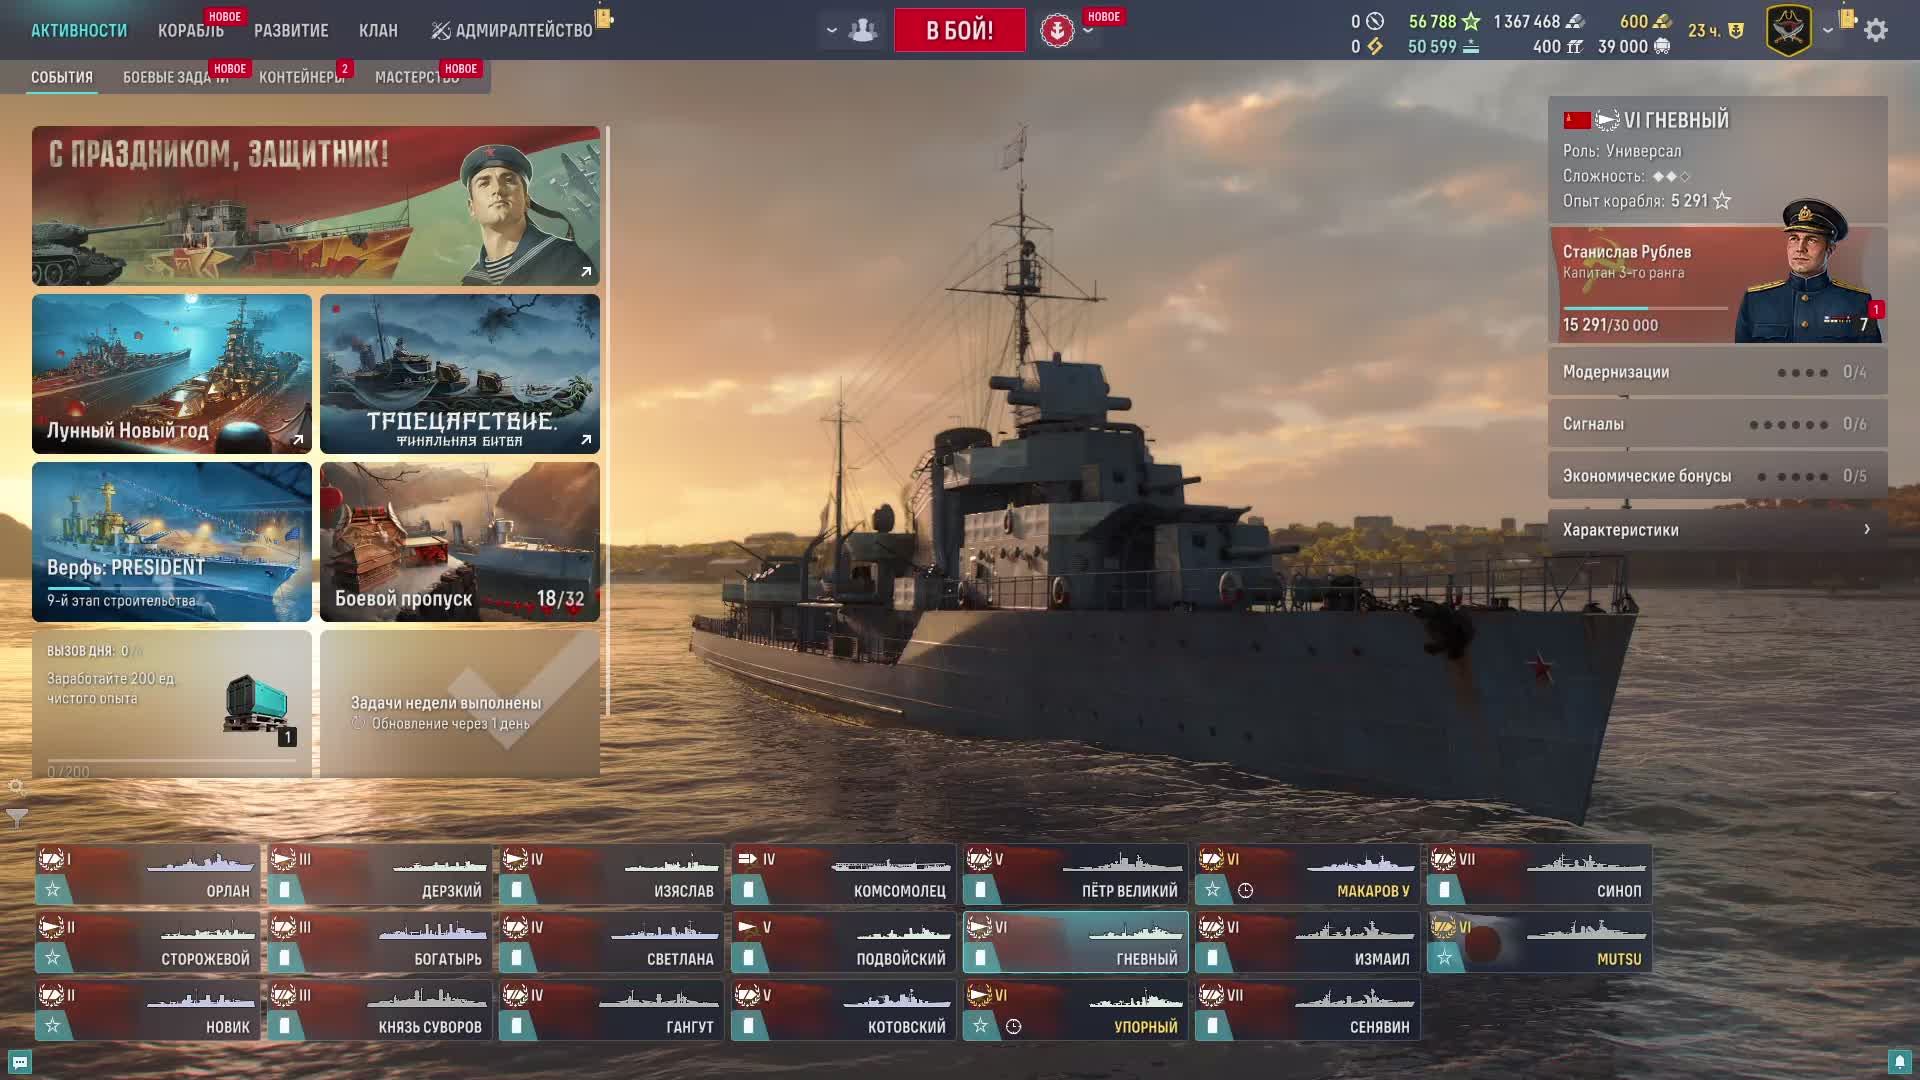Open ship carousel filter funnel icon
The height and width of the screenshot is (1080, 1920).
(17, 818)
